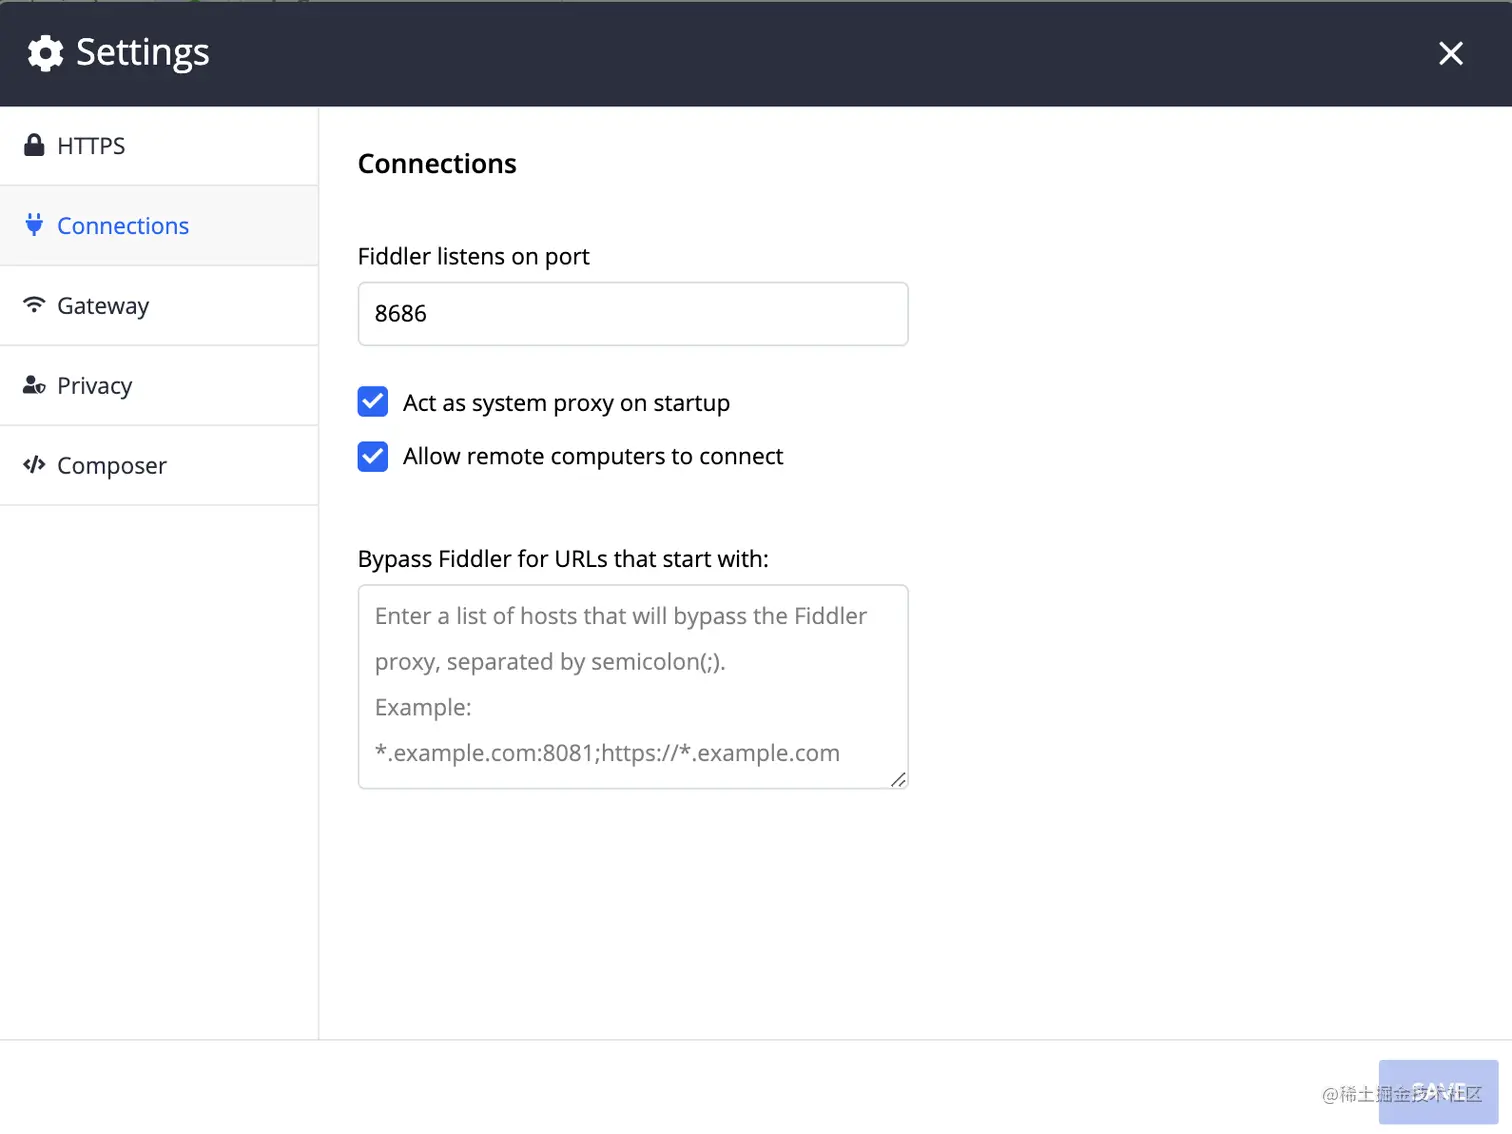Show the Composer settings tab

[112, 466]
